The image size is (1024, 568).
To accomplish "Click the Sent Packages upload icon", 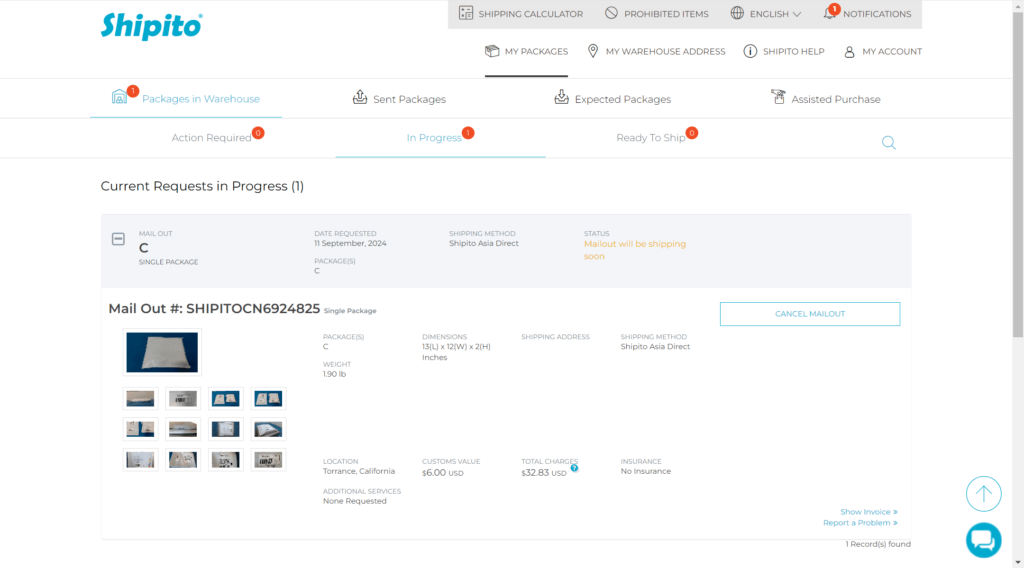I will click(x=360, y=97).
